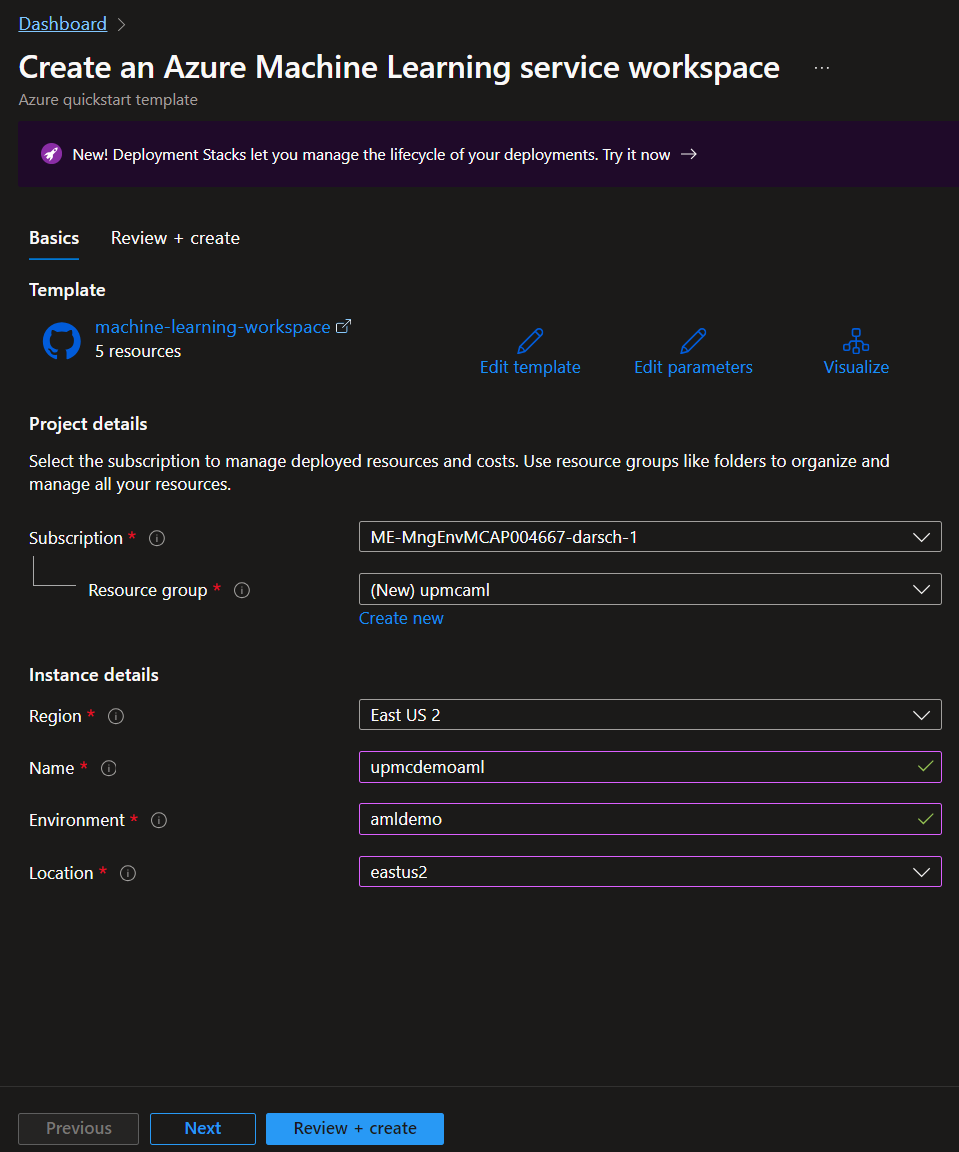Follow the Try it now arrow
Viewport: 959px width, 1152px height.
(x=689, y=154)
